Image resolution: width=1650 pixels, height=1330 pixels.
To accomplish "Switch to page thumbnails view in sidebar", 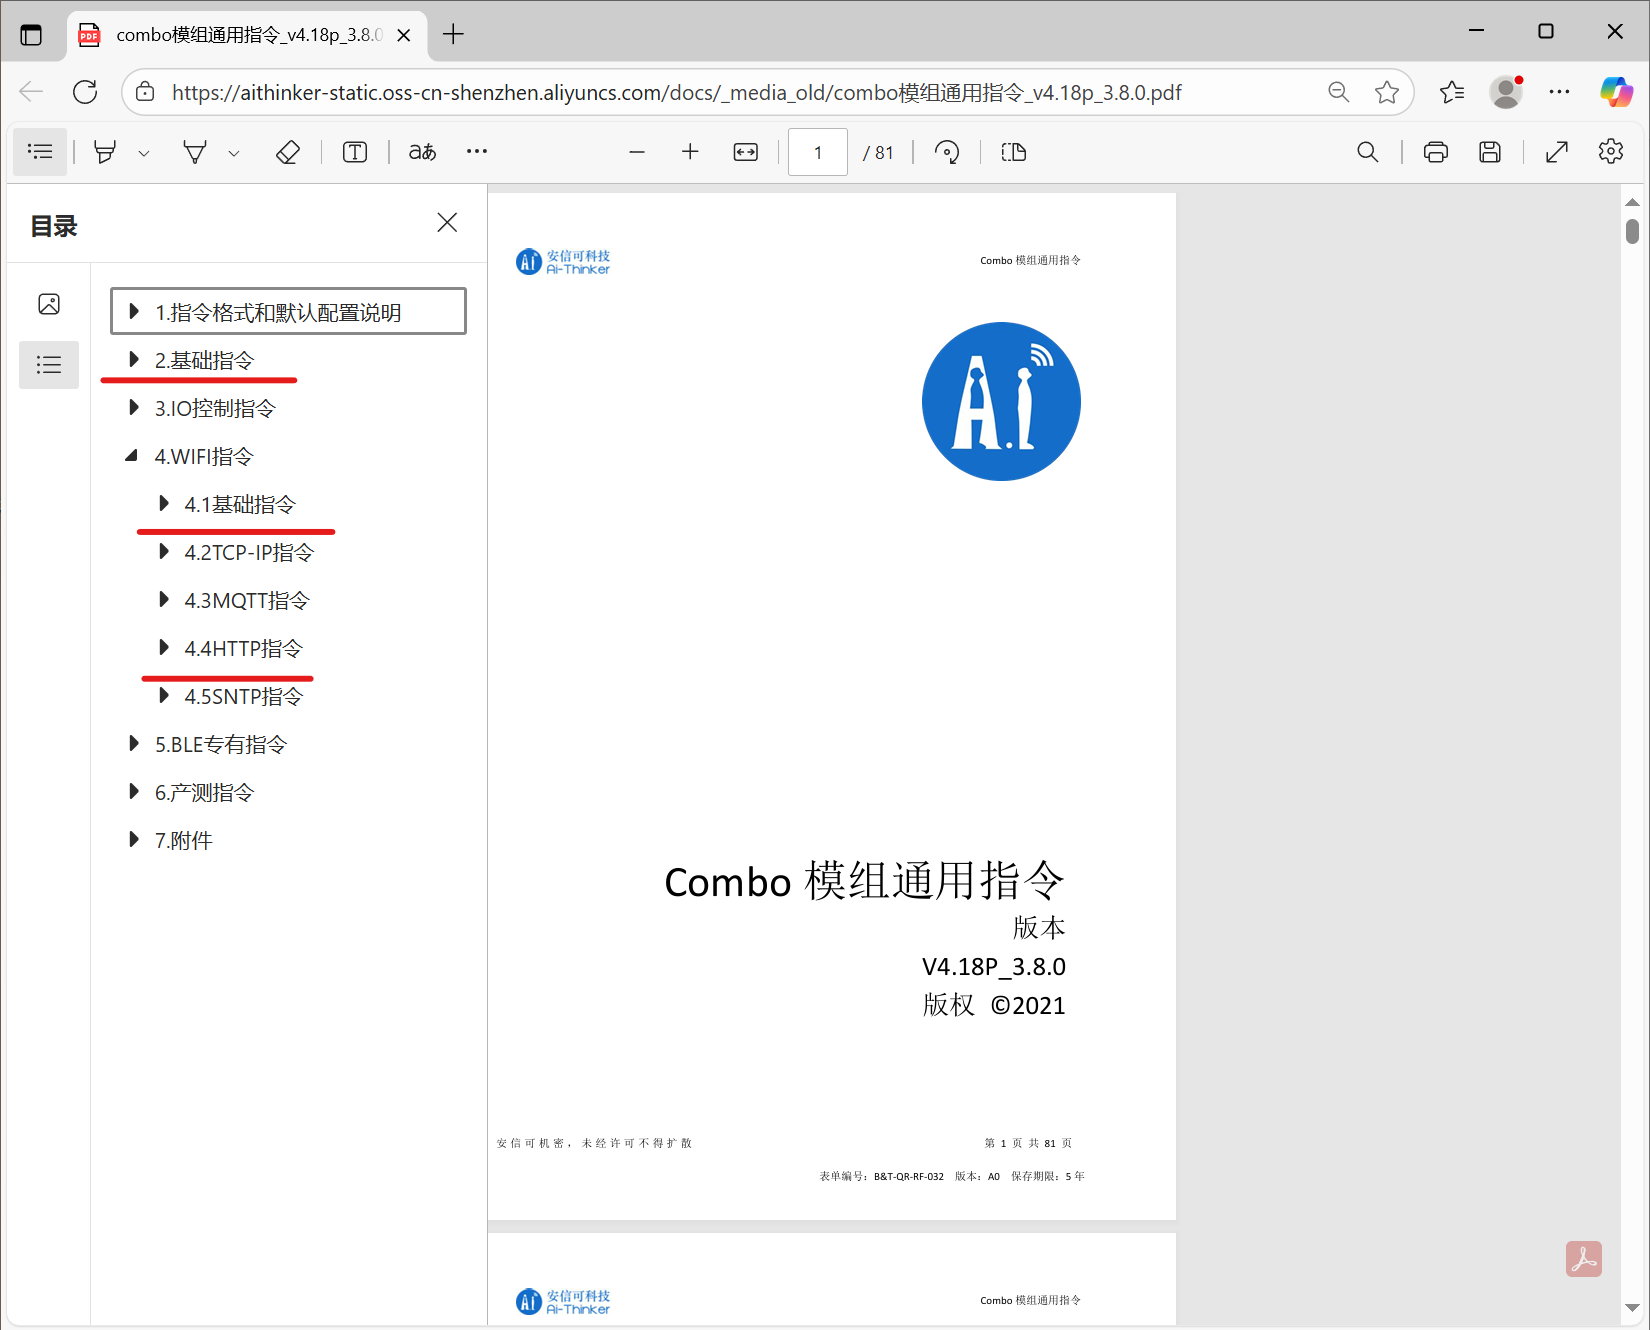I will click(x=49, y=304).
